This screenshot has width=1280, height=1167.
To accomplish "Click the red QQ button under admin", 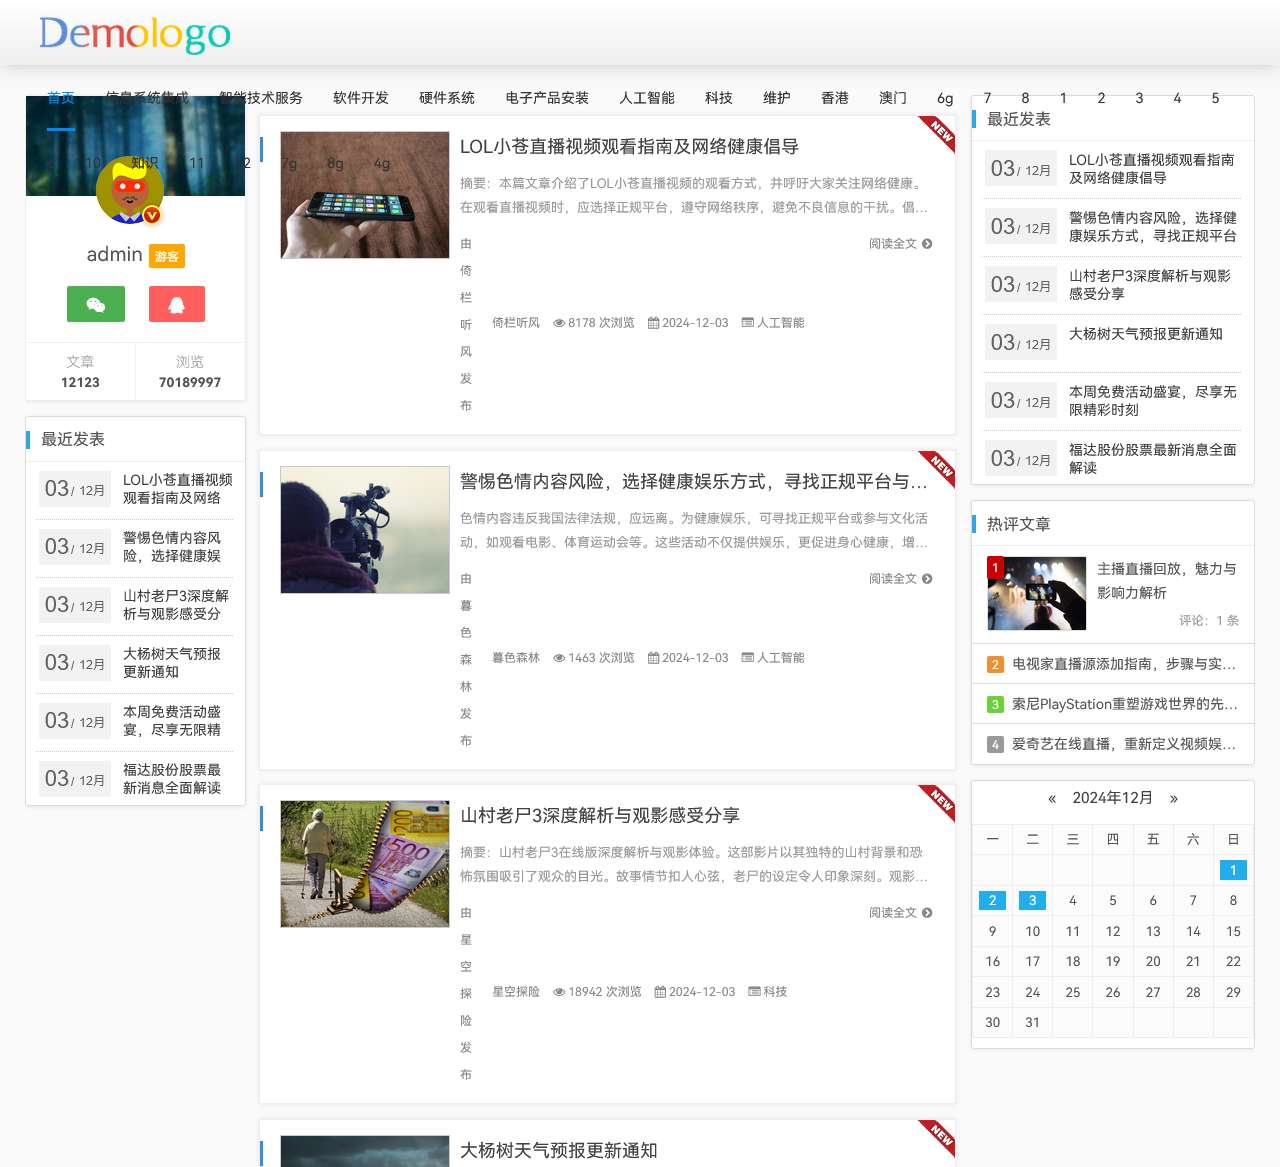I will tap(177, 304).
